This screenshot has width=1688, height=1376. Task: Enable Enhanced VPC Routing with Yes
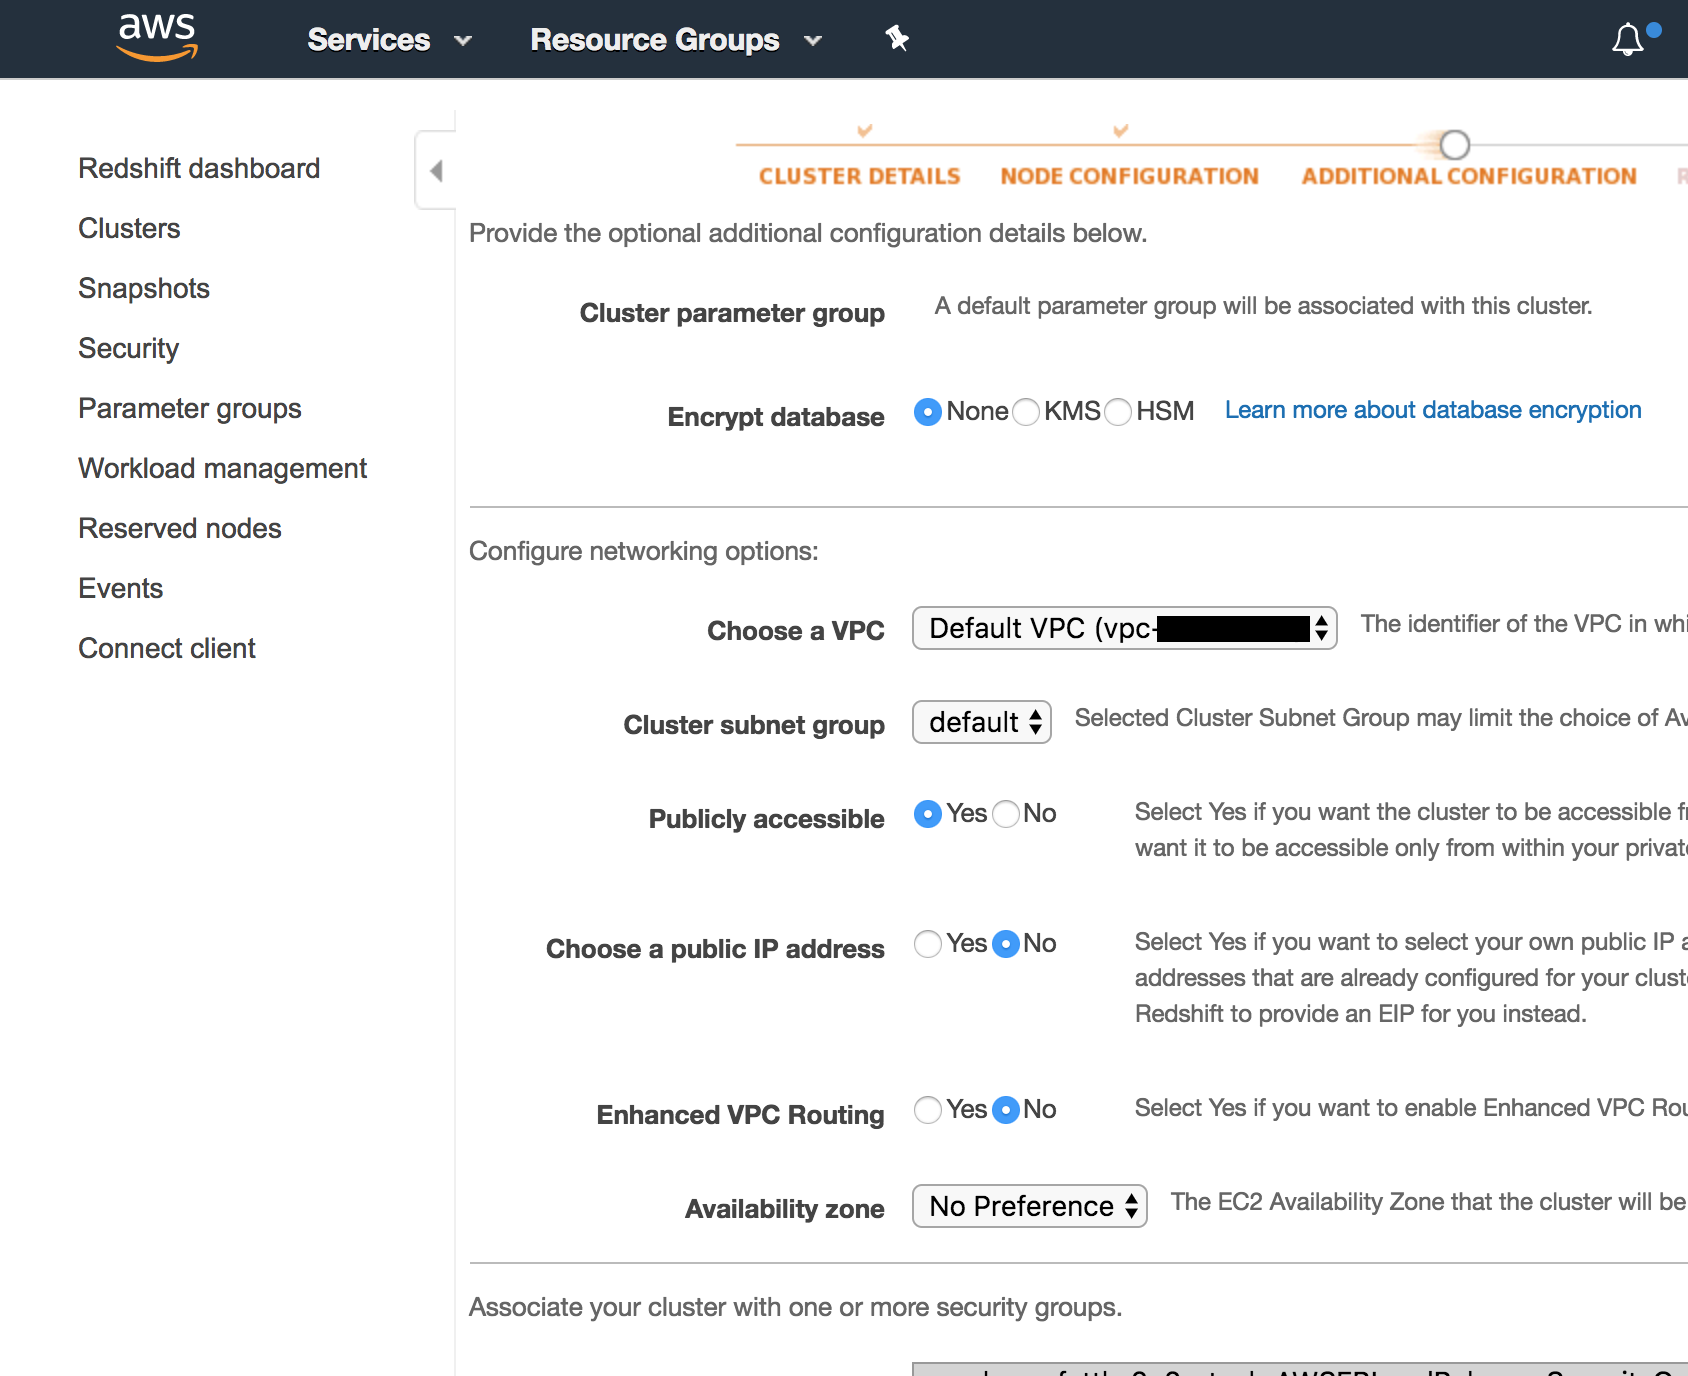pos(928,1110)
